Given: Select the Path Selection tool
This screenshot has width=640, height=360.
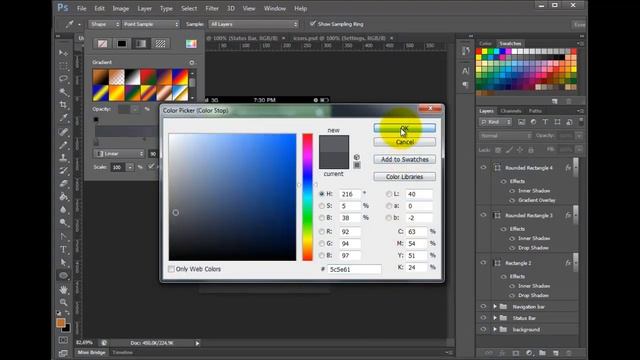Looking at the screenshot, I should coord(63,262).
